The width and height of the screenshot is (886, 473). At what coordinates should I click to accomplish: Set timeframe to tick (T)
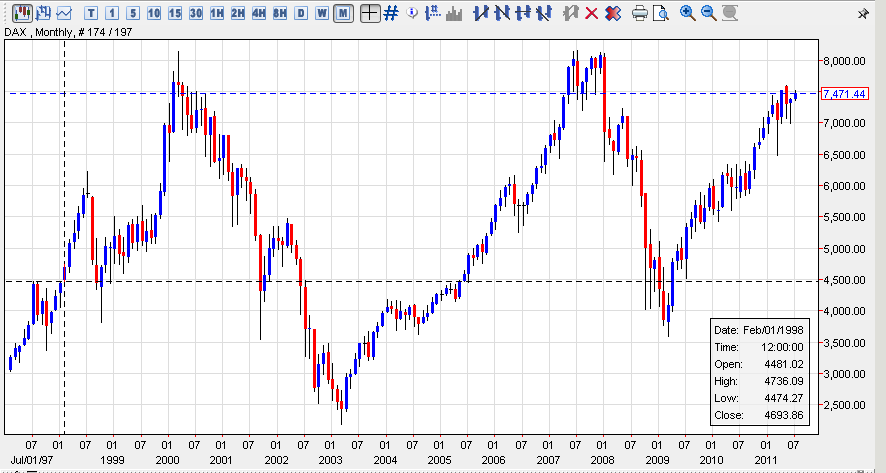tap(91, 13)
